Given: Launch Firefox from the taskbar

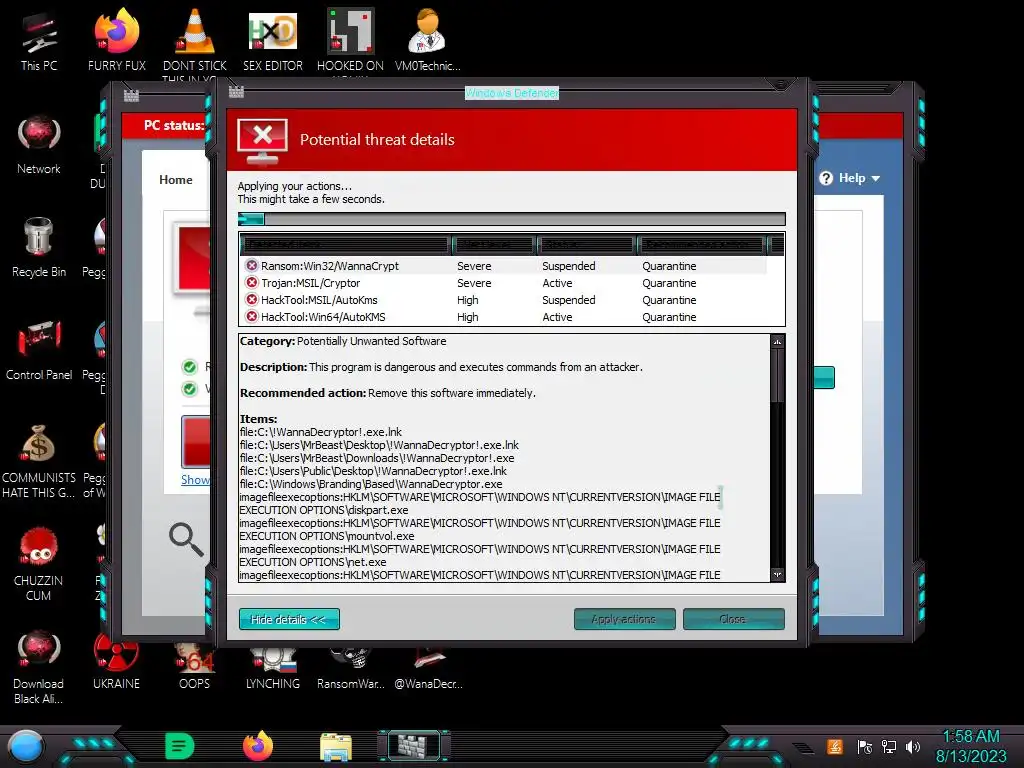Looking at the screenshot, I should [258, 746].
